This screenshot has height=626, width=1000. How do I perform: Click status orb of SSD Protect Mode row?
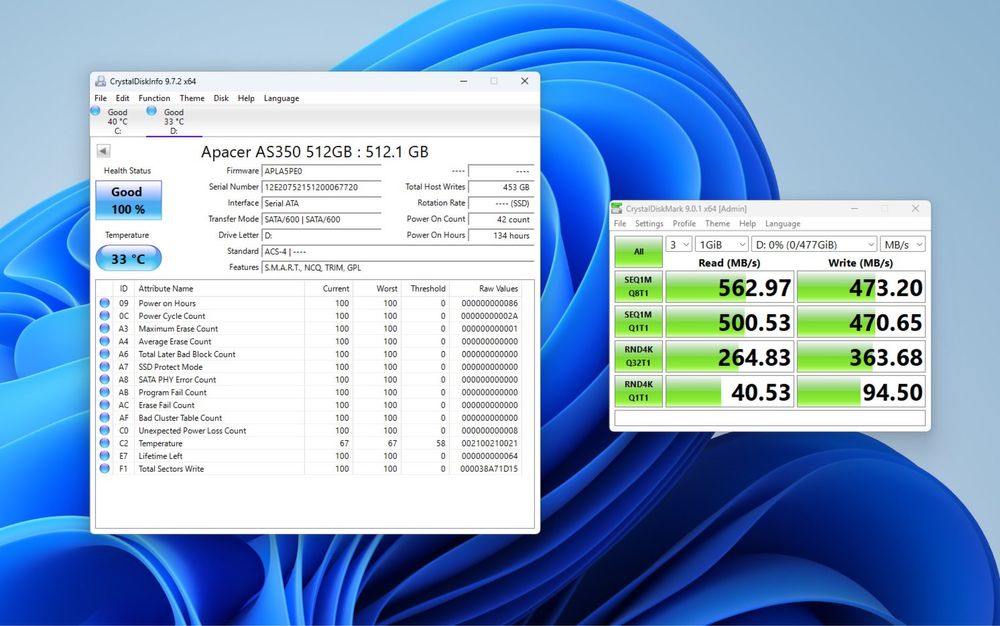(105, 367)
